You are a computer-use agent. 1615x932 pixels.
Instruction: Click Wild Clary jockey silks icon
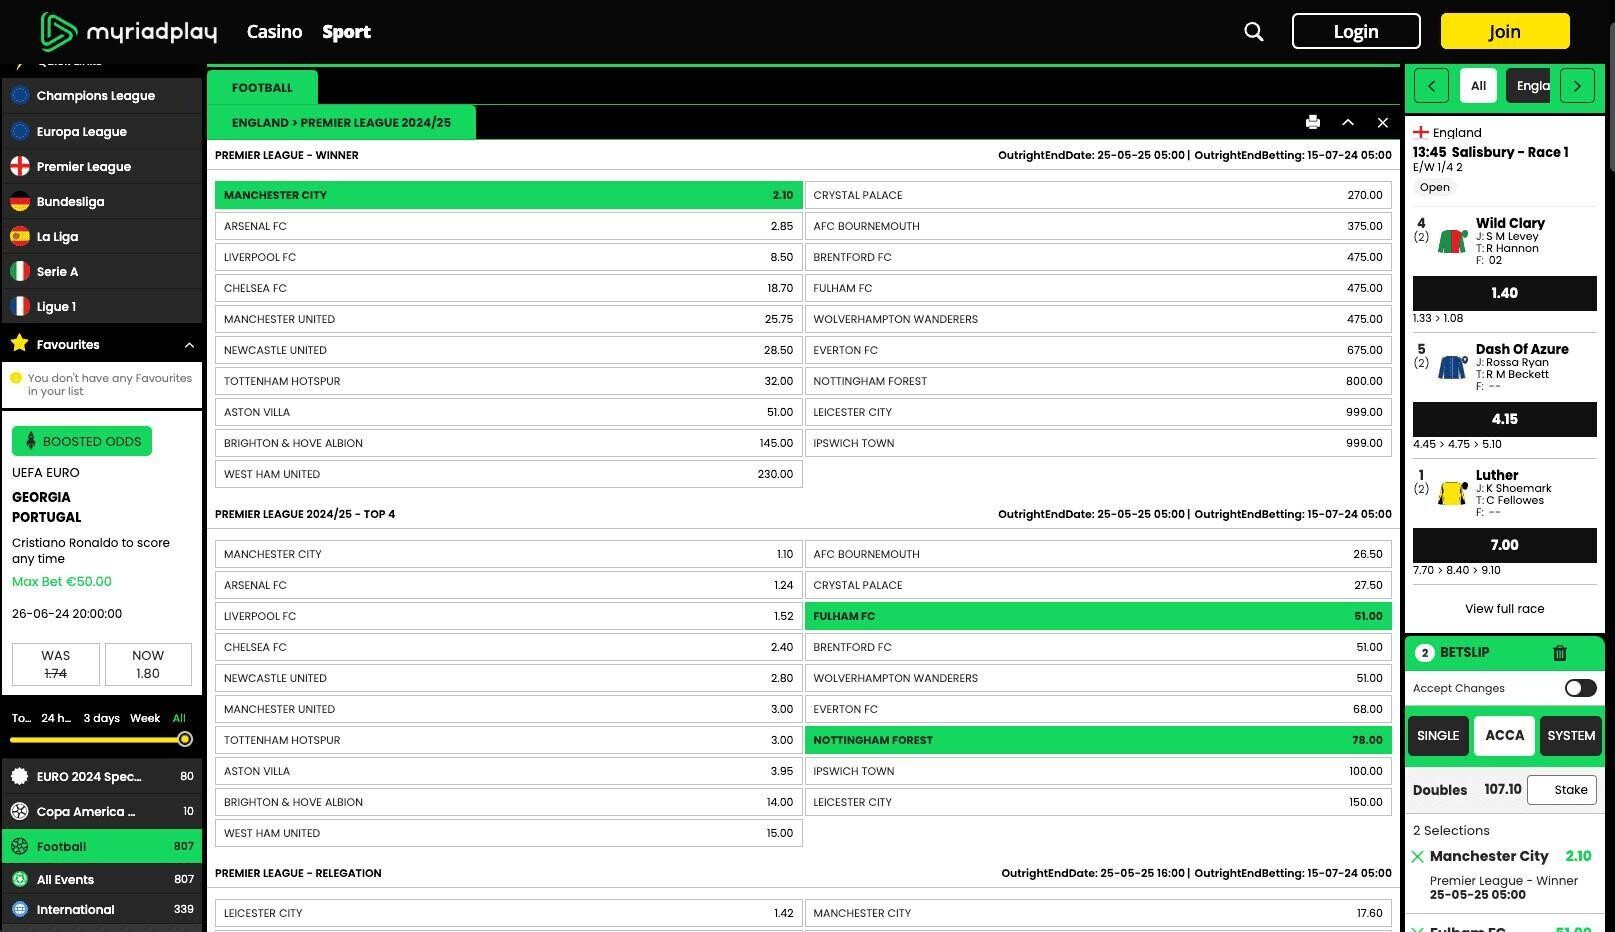pyautogui.click(x=1452, y=241)
